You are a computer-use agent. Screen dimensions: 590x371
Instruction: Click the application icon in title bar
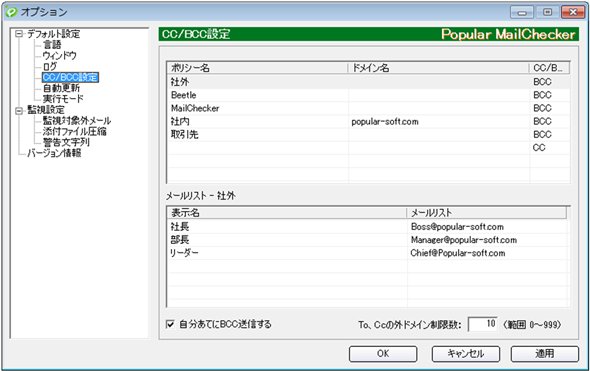coord(11,12)
